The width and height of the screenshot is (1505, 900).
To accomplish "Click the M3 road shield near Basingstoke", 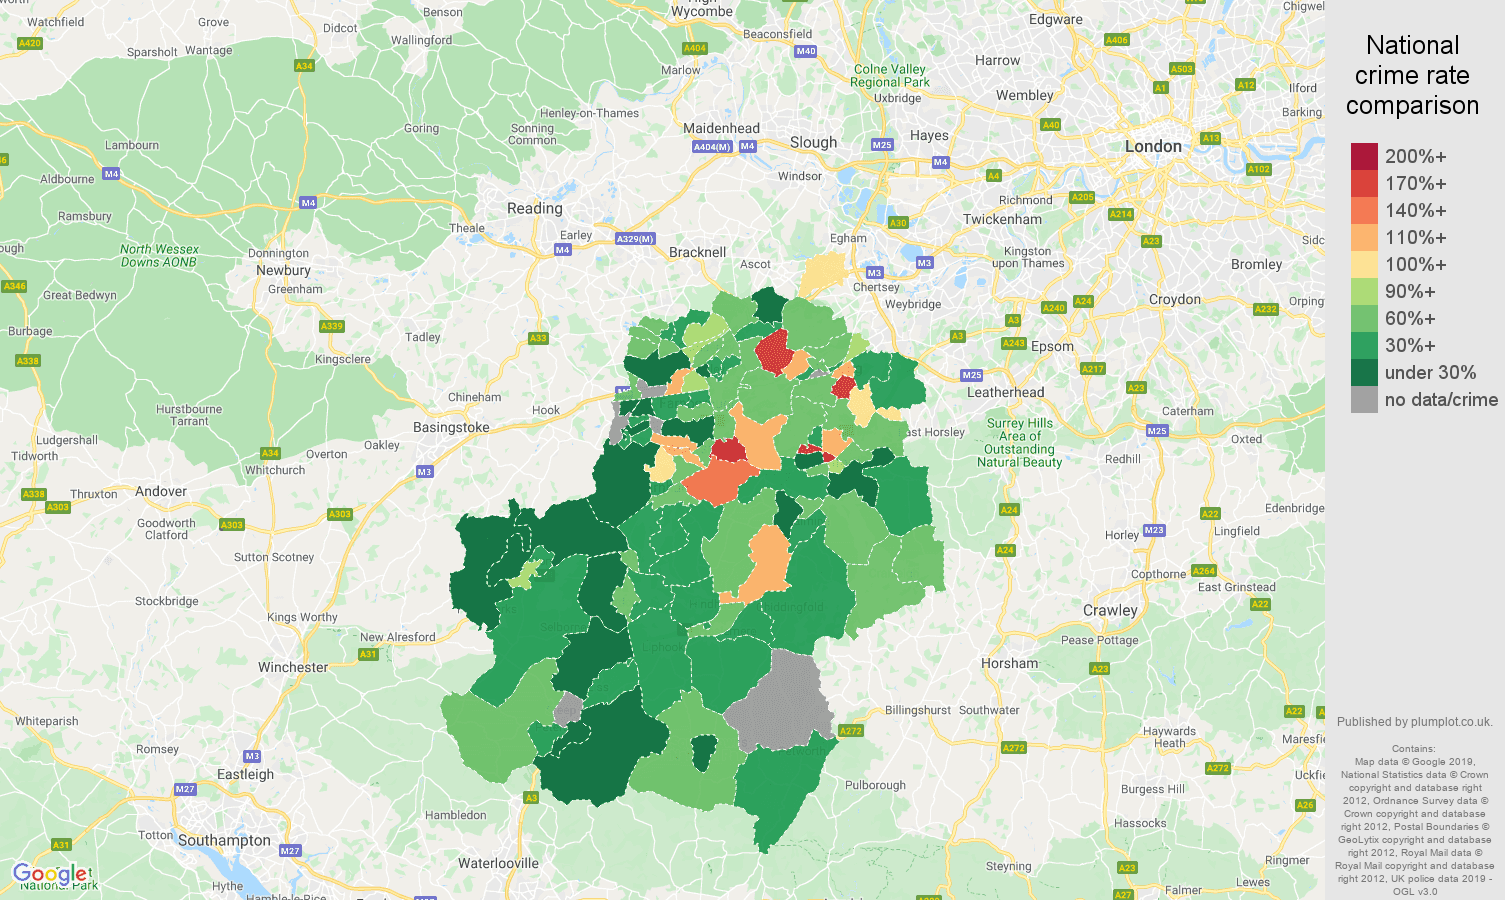I will pos(424,472).
